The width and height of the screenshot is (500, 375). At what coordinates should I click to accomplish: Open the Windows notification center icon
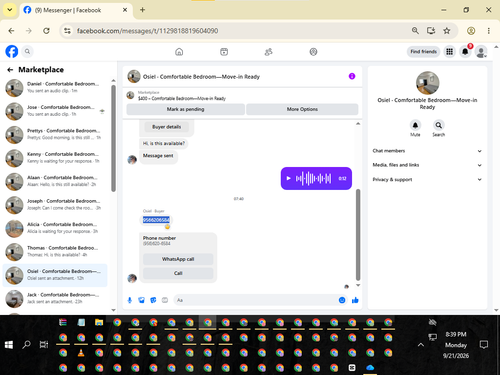coord(484,345)
